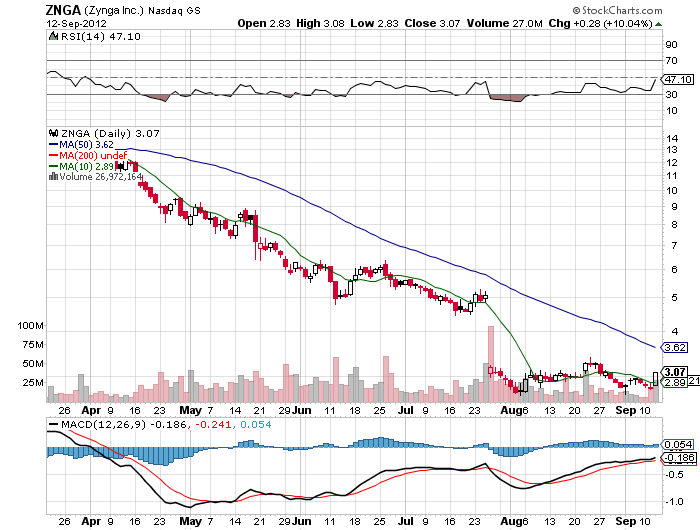The width and height of the screenshot is (700, 530).
Task: Click the -0.241 MACD signal value
Action: [x=212, y=424]
